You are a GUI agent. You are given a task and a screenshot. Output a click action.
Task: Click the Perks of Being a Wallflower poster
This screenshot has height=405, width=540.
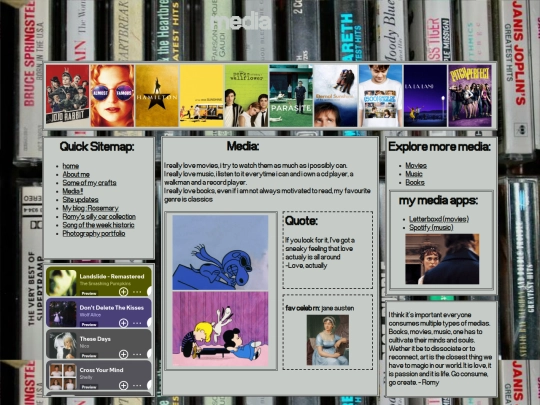click(x=247, y=95)
